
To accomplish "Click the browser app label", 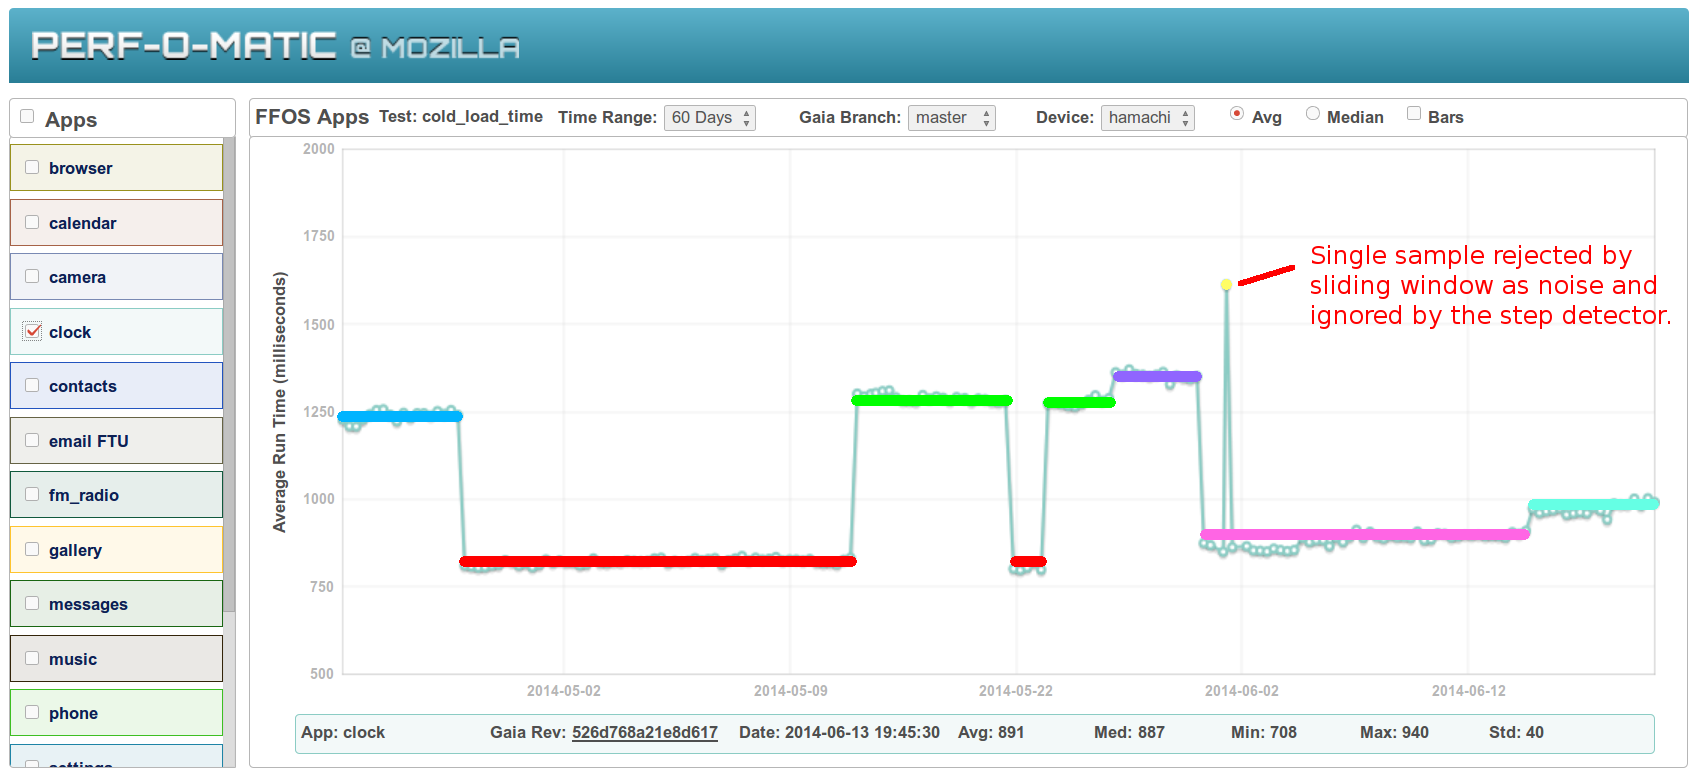I will point(81,168).
